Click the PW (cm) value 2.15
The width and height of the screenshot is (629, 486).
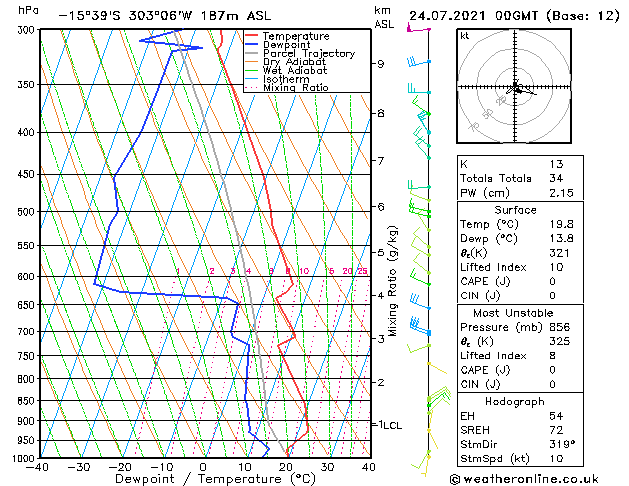coord(561,193)
